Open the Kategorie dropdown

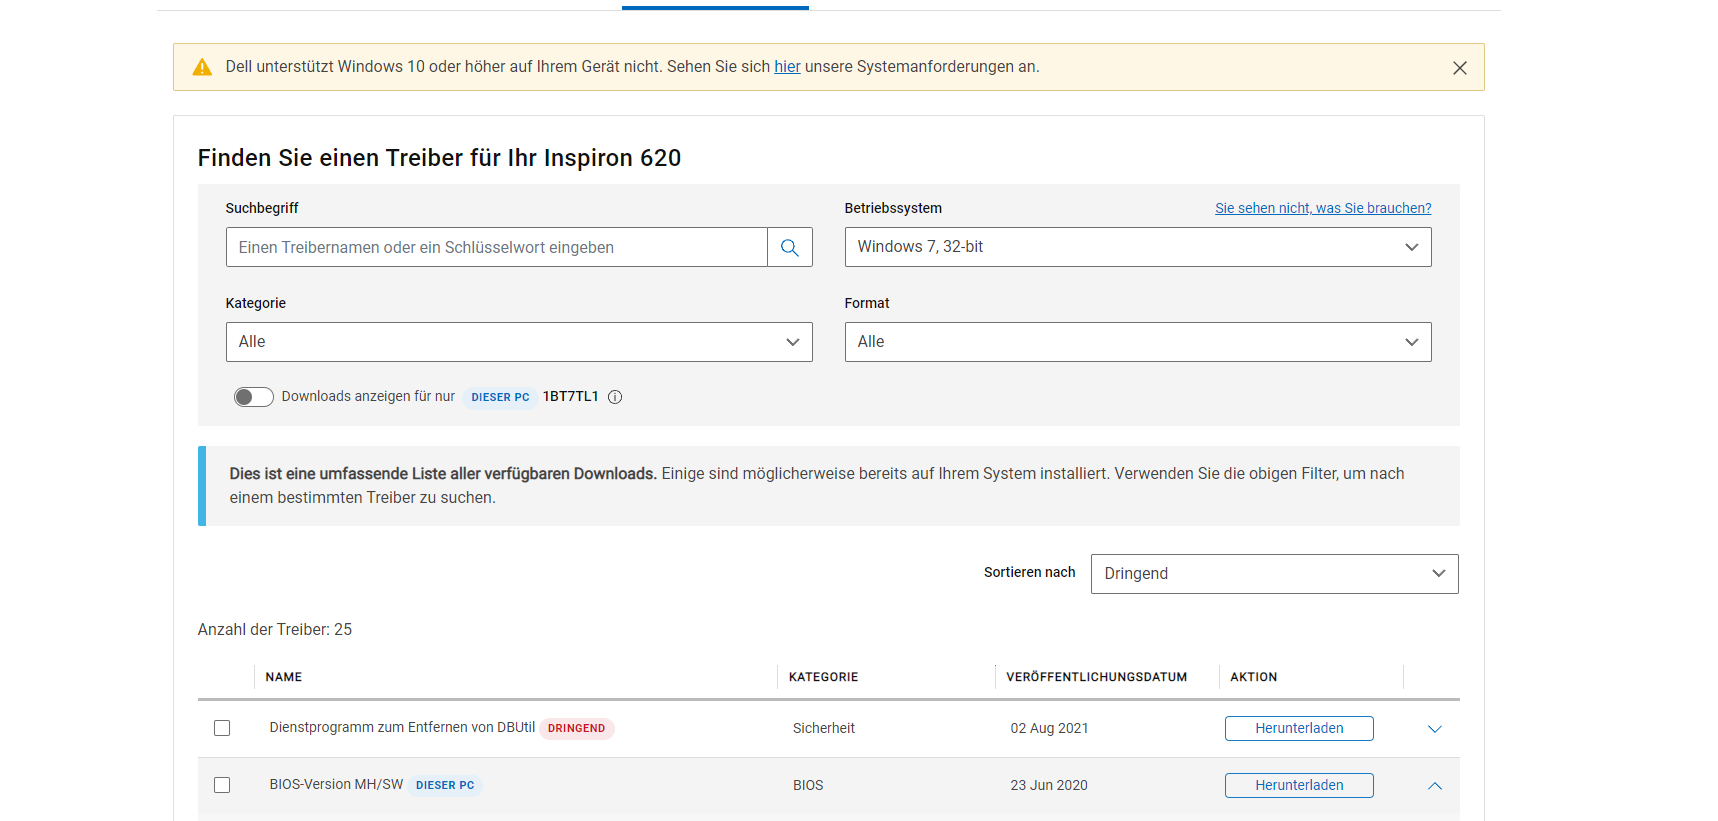tap(519, 342)
